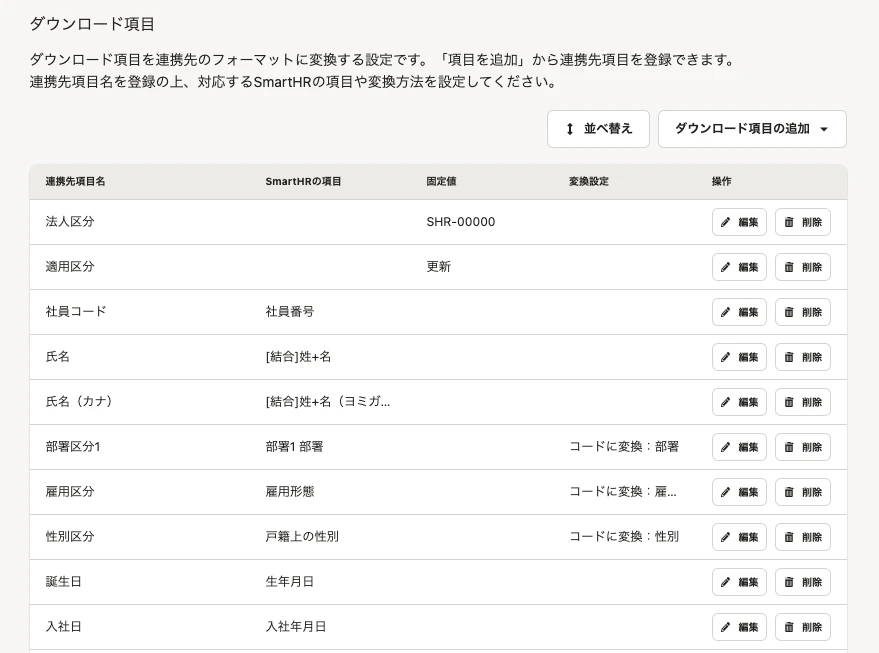
Task: Click the sort arrows icon on 並べ替え
Action: 570,129
